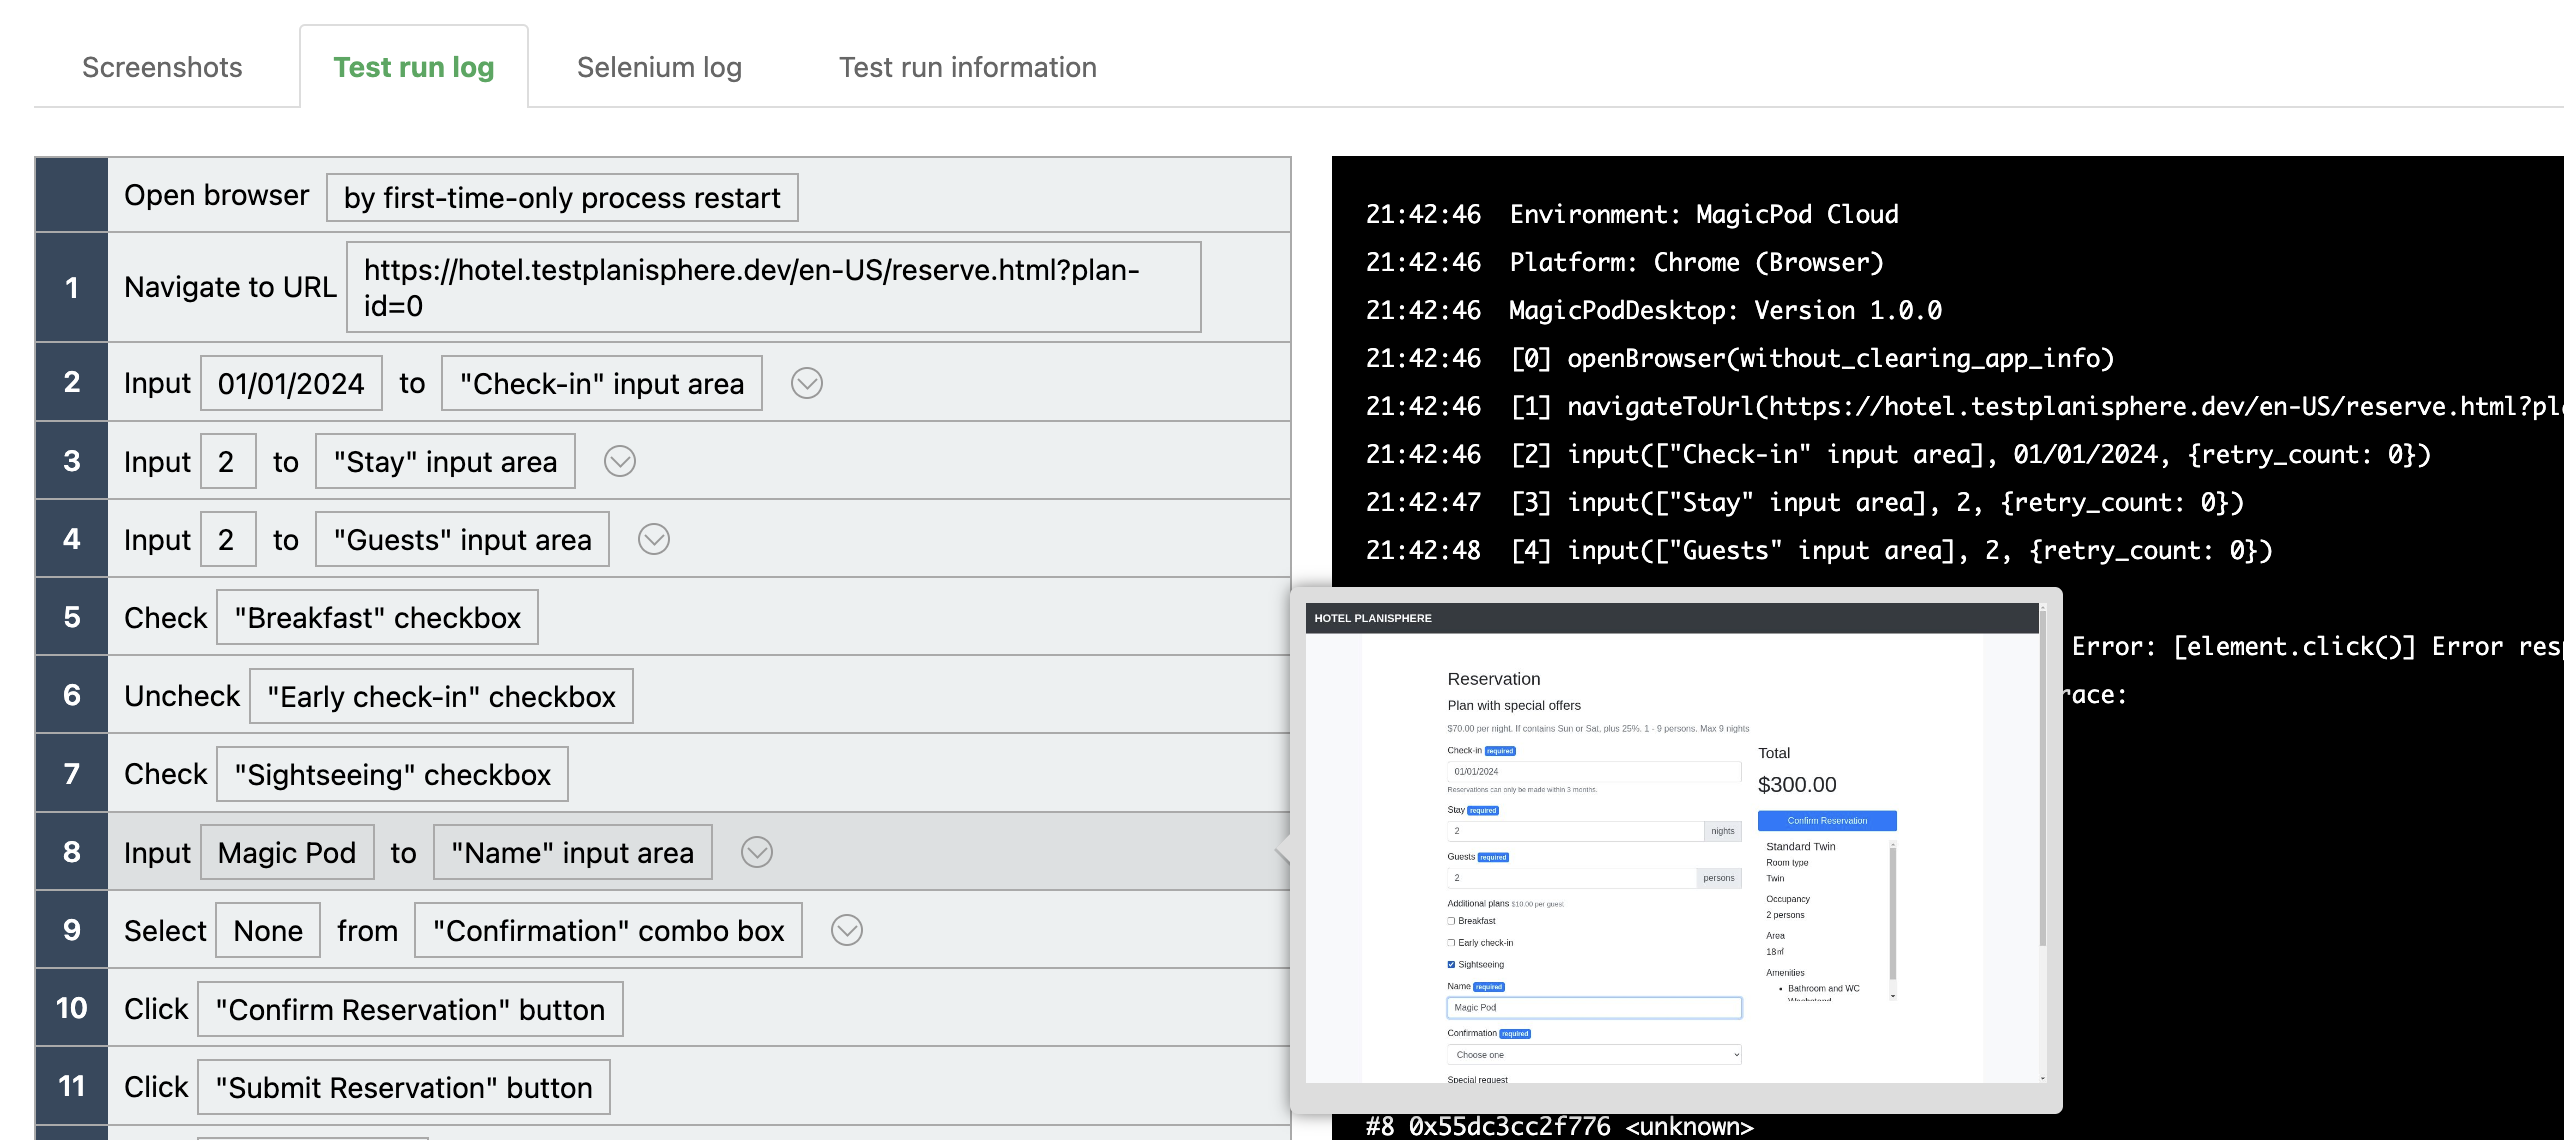Click the "Guests" input area element box
The height and width of the screenshot is (1140, 2564).
pos(462,539)
